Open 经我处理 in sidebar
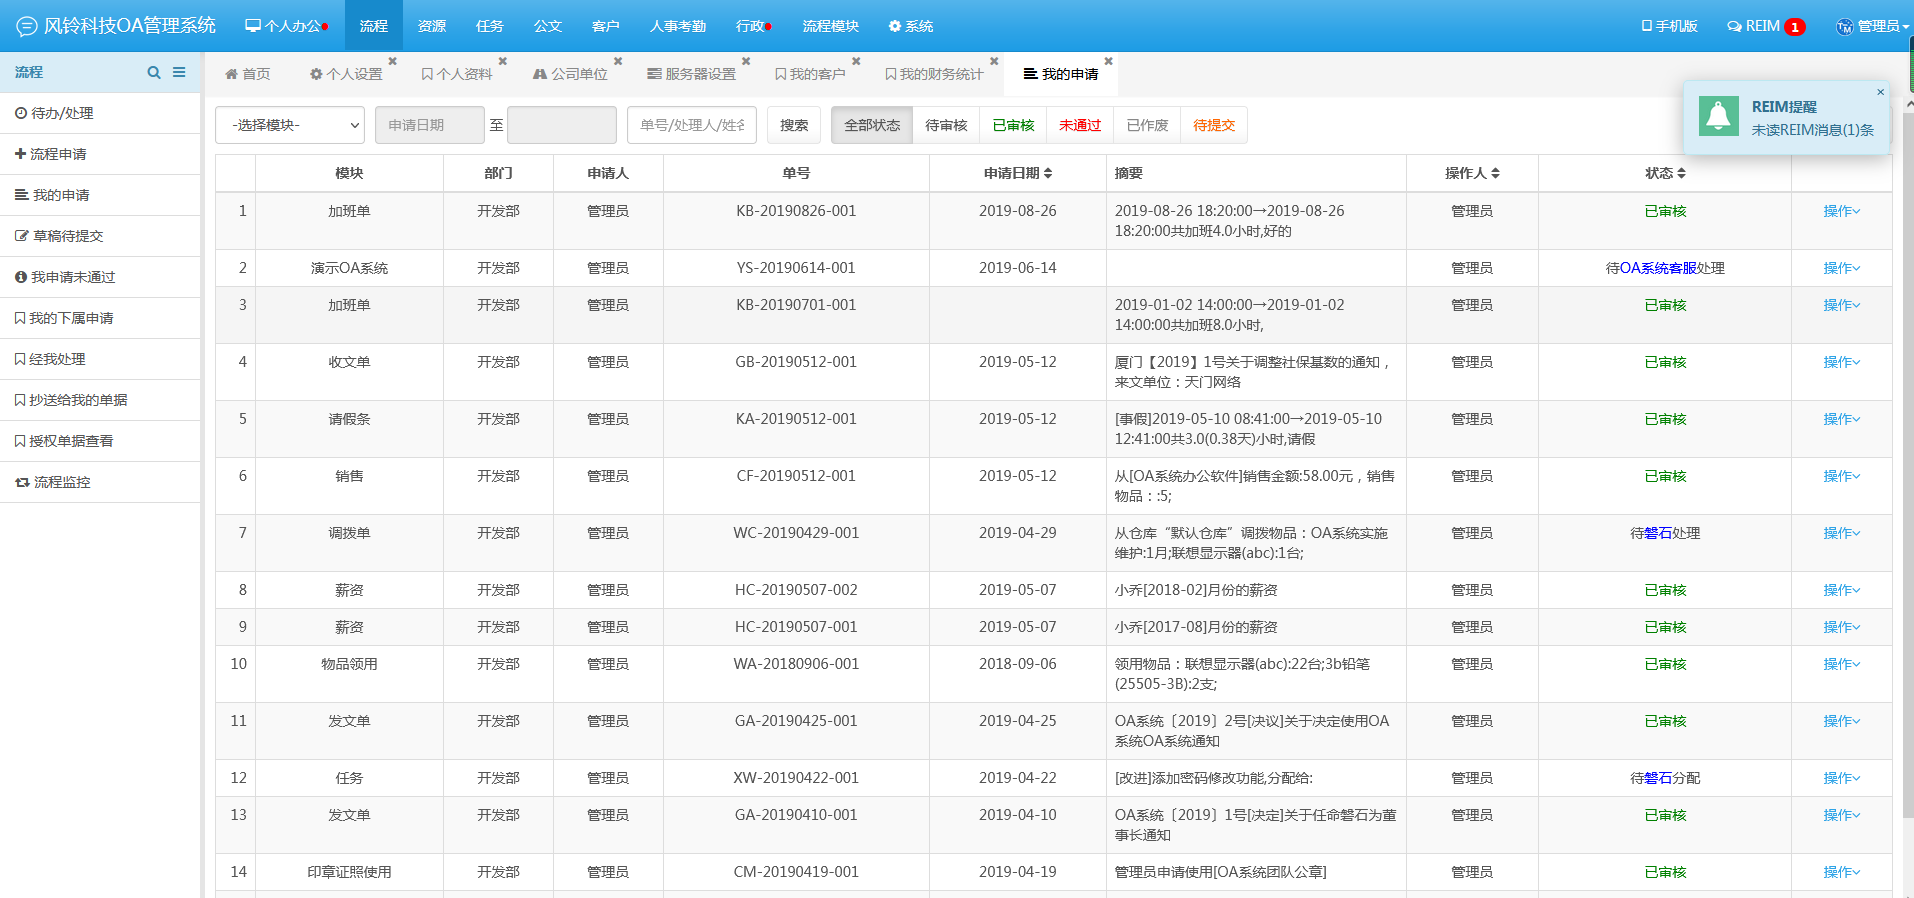The height and width of the screenshot is (898, 1914). (x=100, y=359)
